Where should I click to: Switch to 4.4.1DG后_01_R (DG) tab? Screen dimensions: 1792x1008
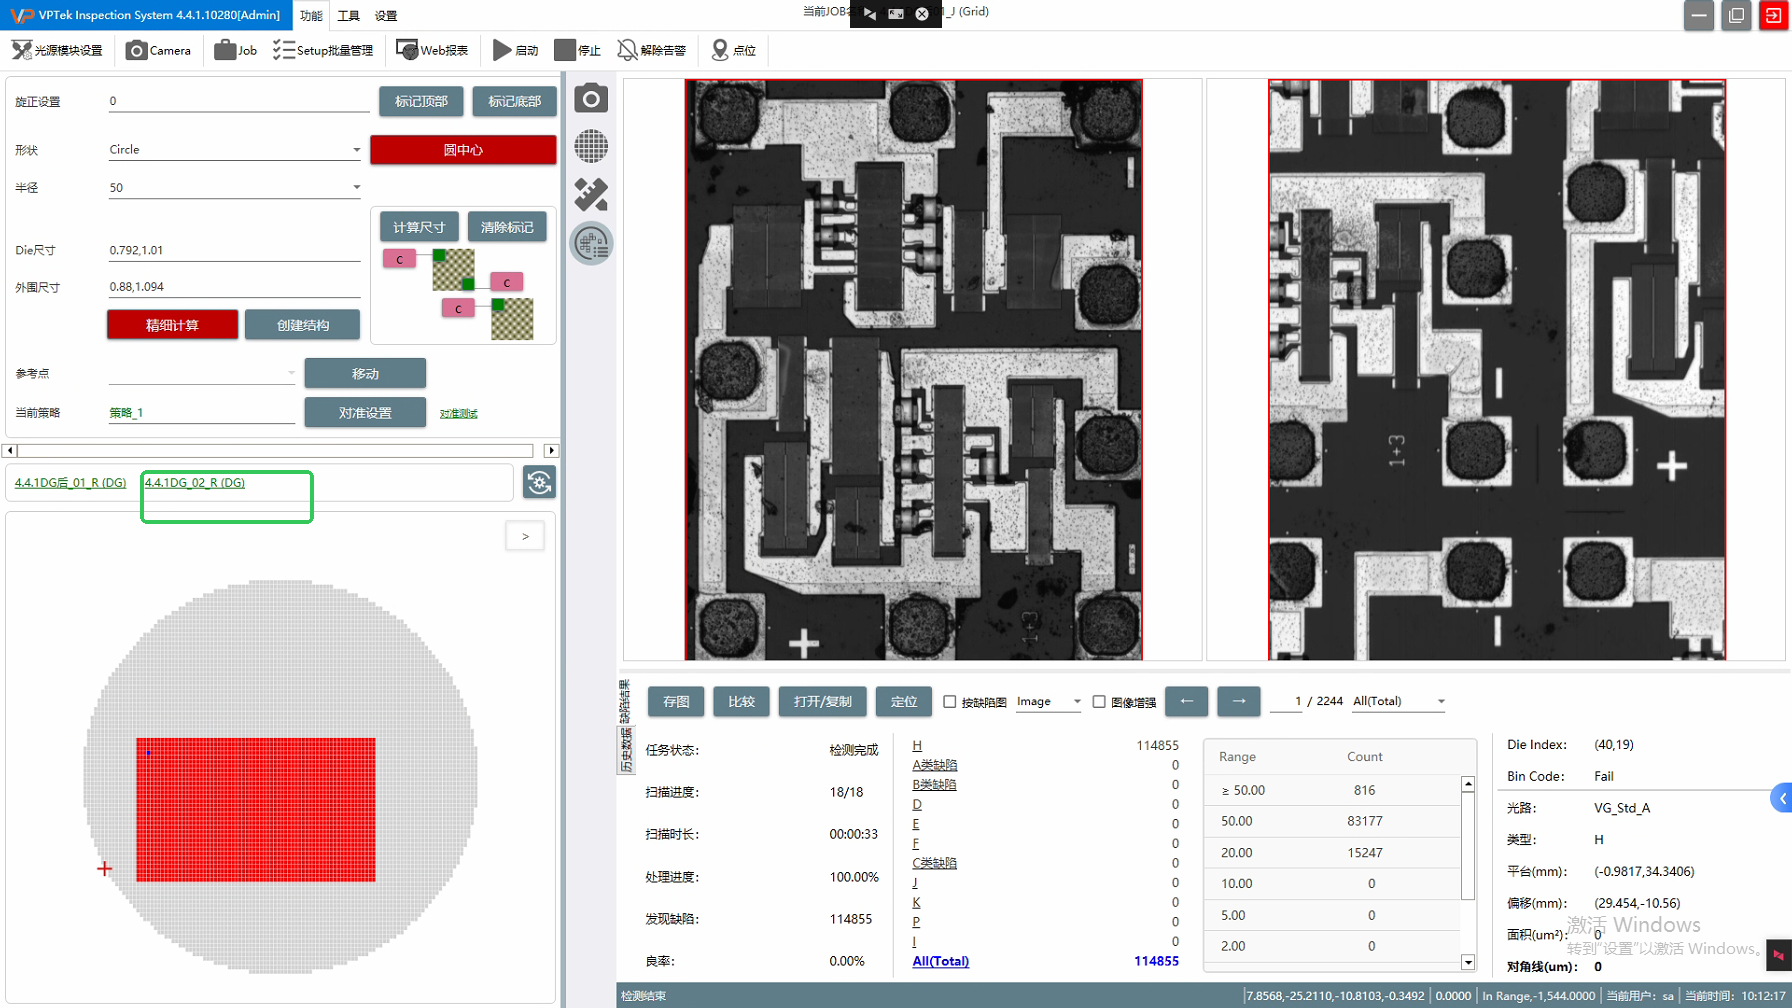[x=70, y=483]
